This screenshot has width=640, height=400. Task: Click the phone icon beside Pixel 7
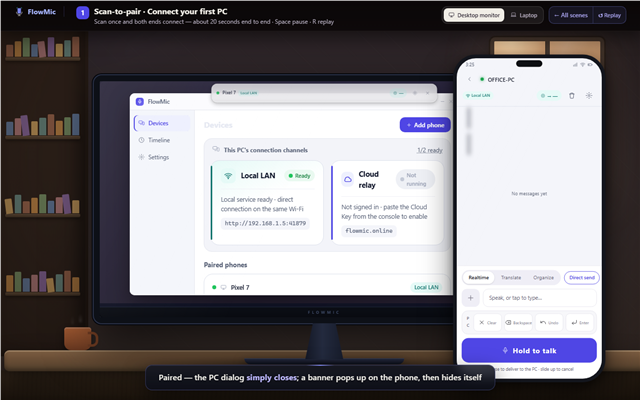coord(223,287)
